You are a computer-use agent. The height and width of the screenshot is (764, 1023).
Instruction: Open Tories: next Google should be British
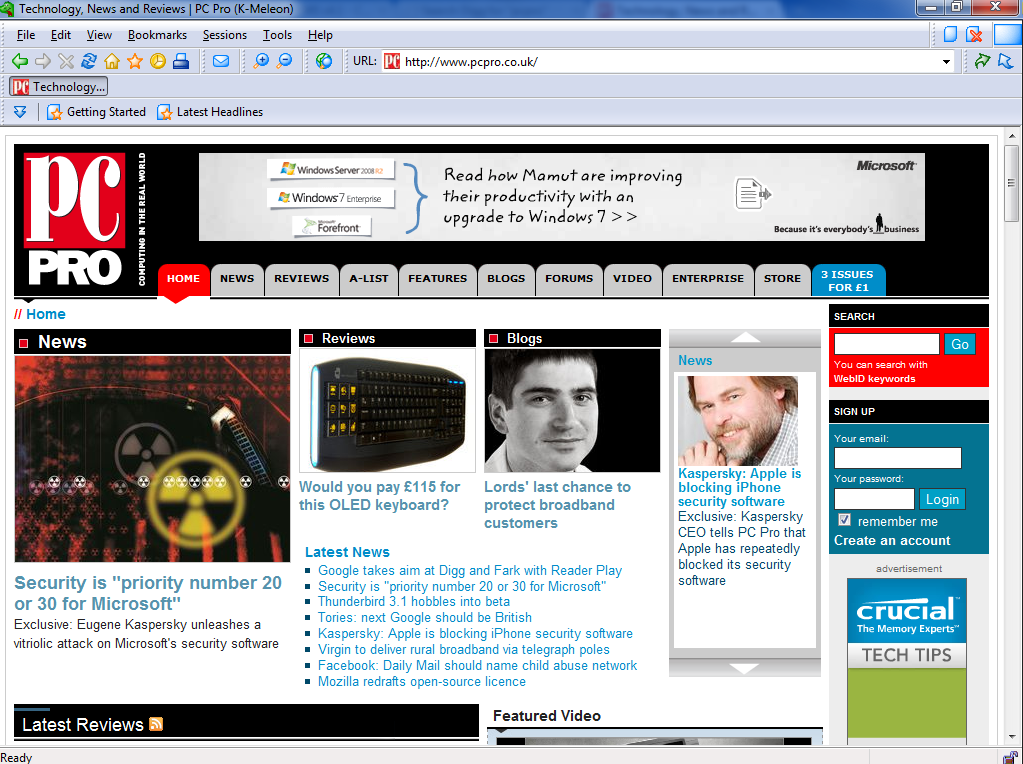[x=425, y=617]
